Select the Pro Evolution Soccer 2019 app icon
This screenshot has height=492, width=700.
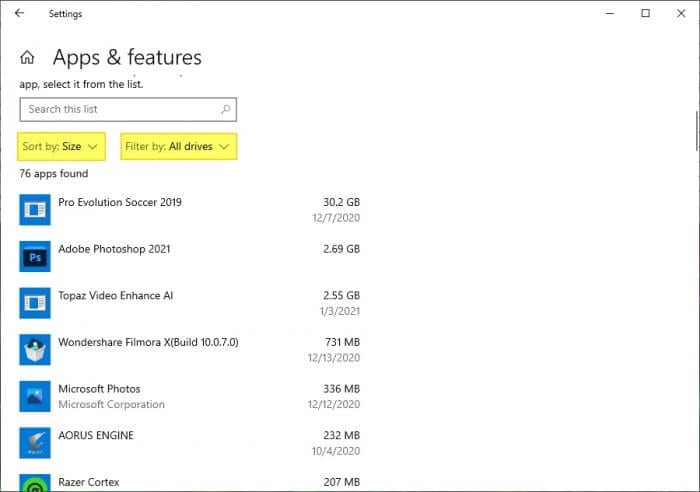click(x=35, y=209)
